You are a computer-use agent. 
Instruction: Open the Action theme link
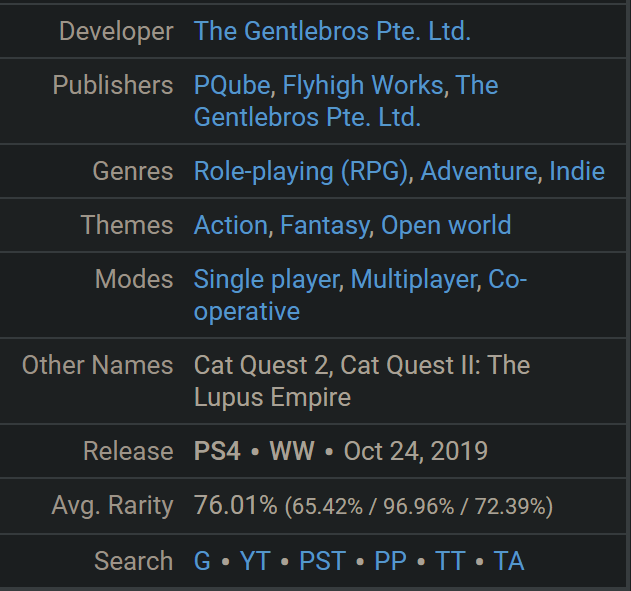click(x=231, y=225)
